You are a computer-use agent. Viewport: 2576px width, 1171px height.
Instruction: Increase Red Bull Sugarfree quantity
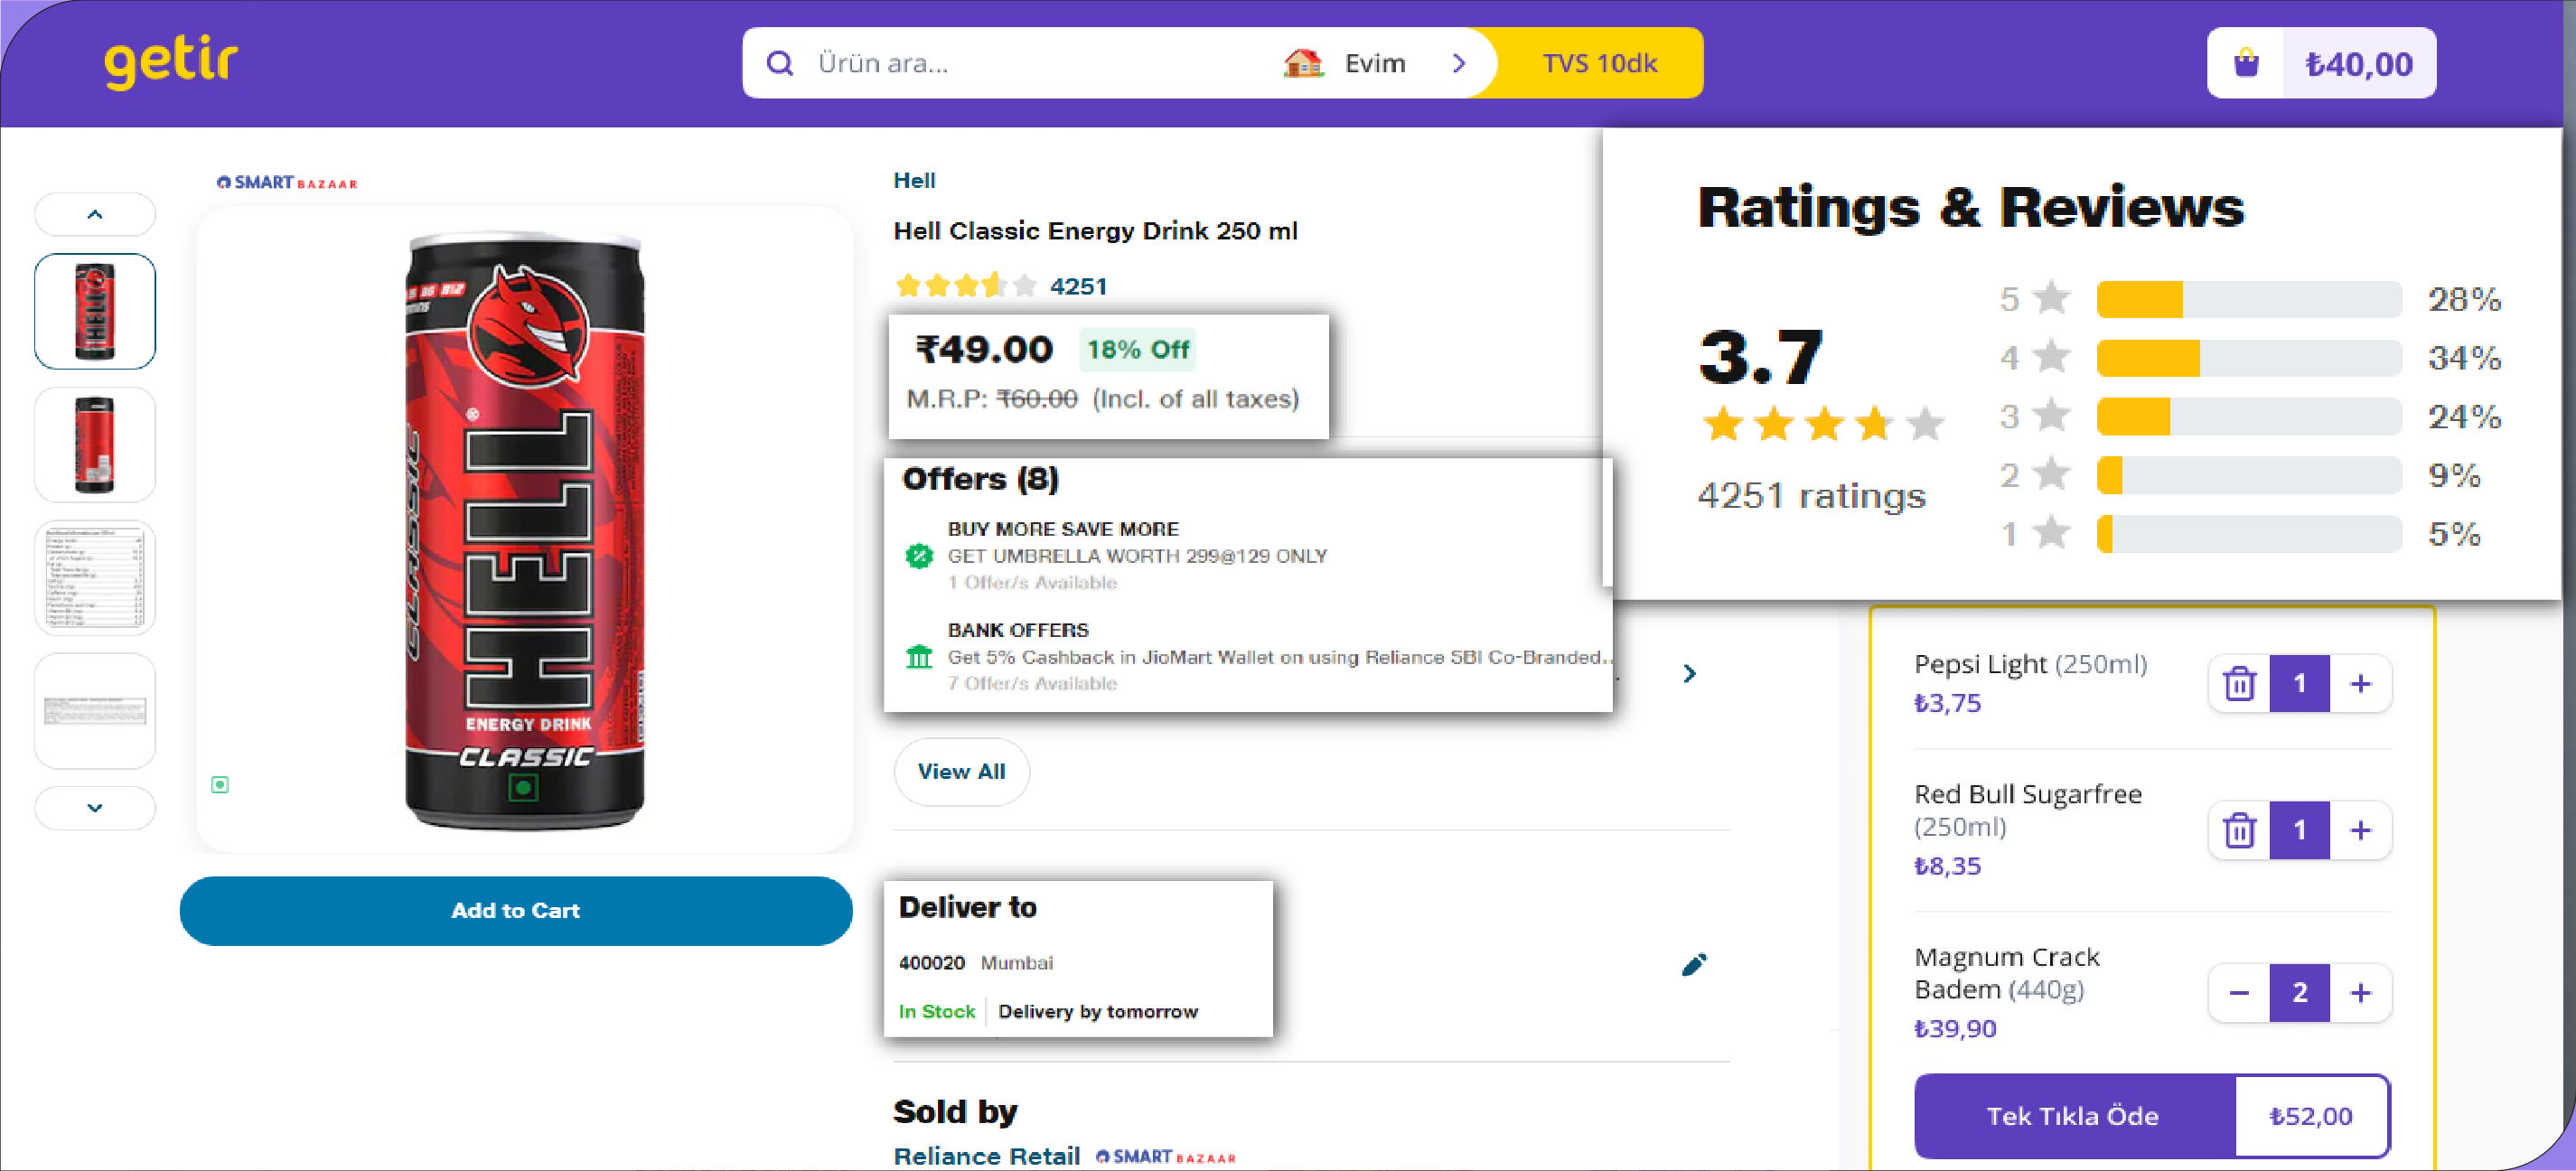(2360, 830)
